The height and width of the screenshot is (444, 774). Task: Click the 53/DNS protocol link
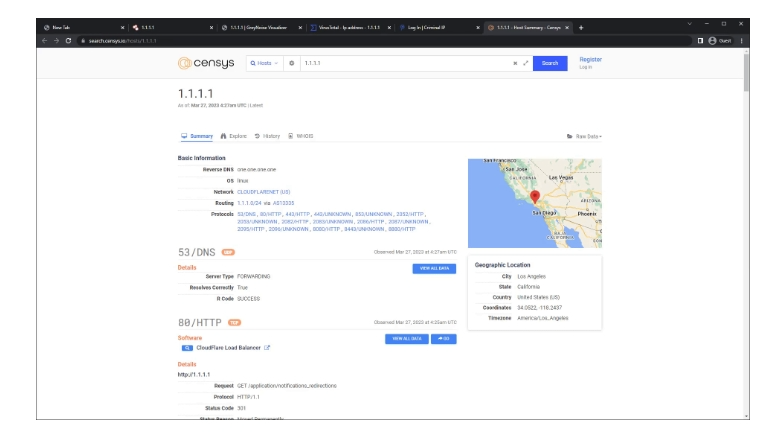246,214
